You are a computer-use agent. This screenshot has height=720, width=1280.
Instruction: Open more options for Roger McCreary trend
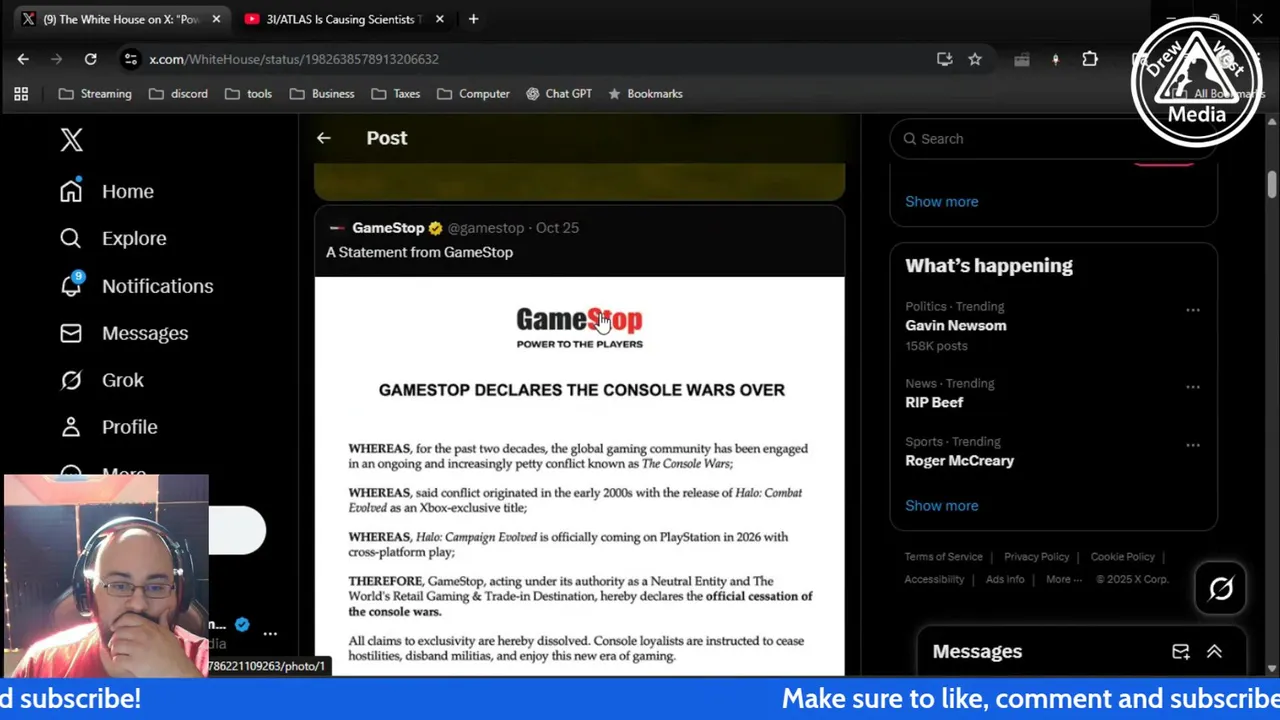1193,445
